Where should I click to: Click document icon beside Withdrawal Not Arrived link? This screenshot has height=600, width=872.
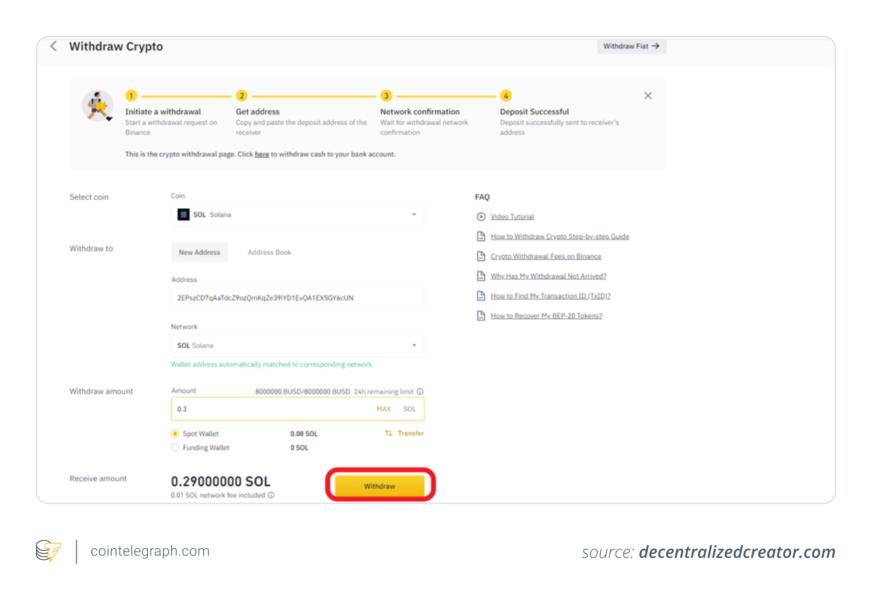coord(481,276)
